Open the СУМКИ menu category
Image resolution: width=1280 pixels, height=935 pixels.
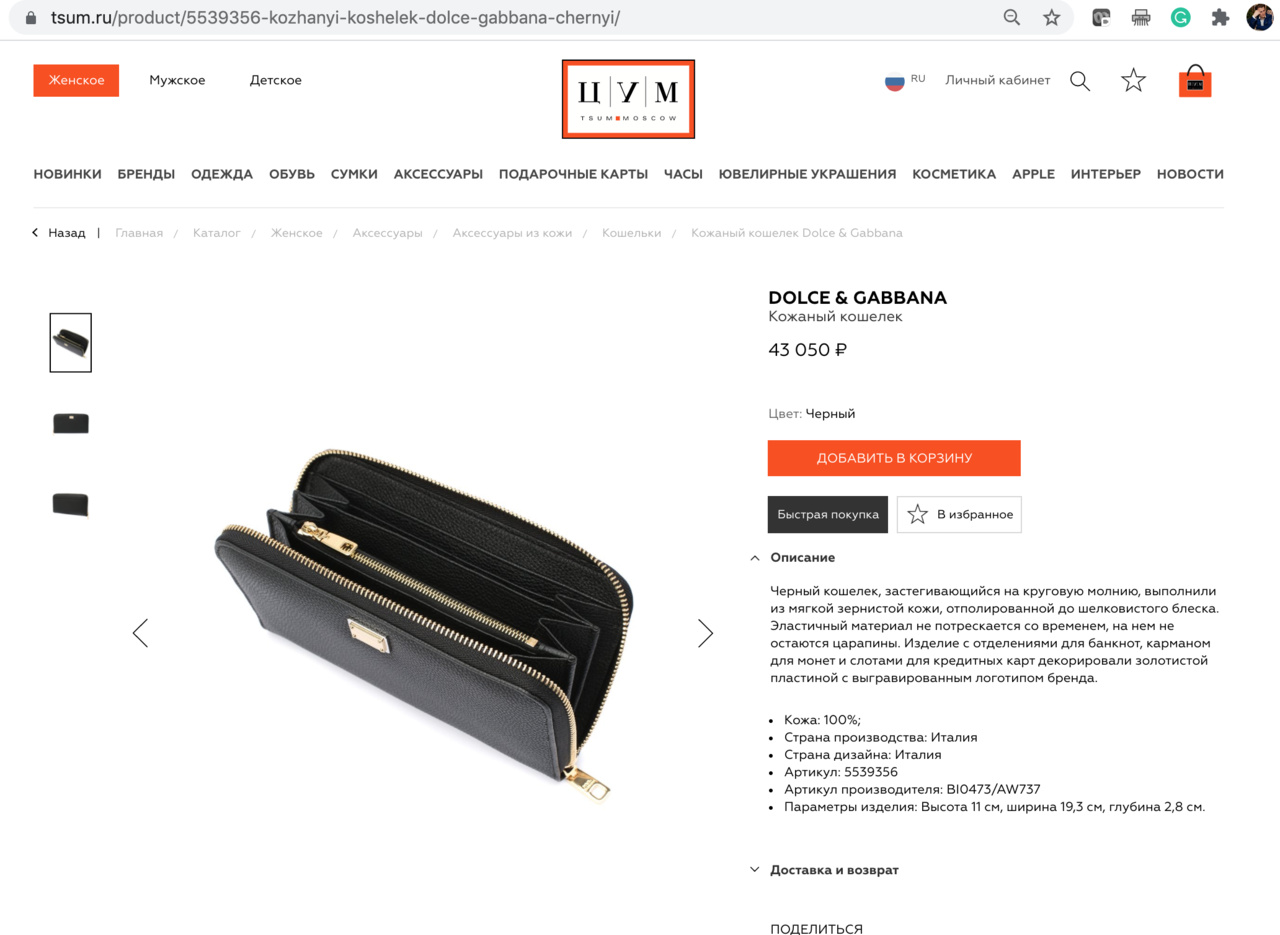pos(354,174)
